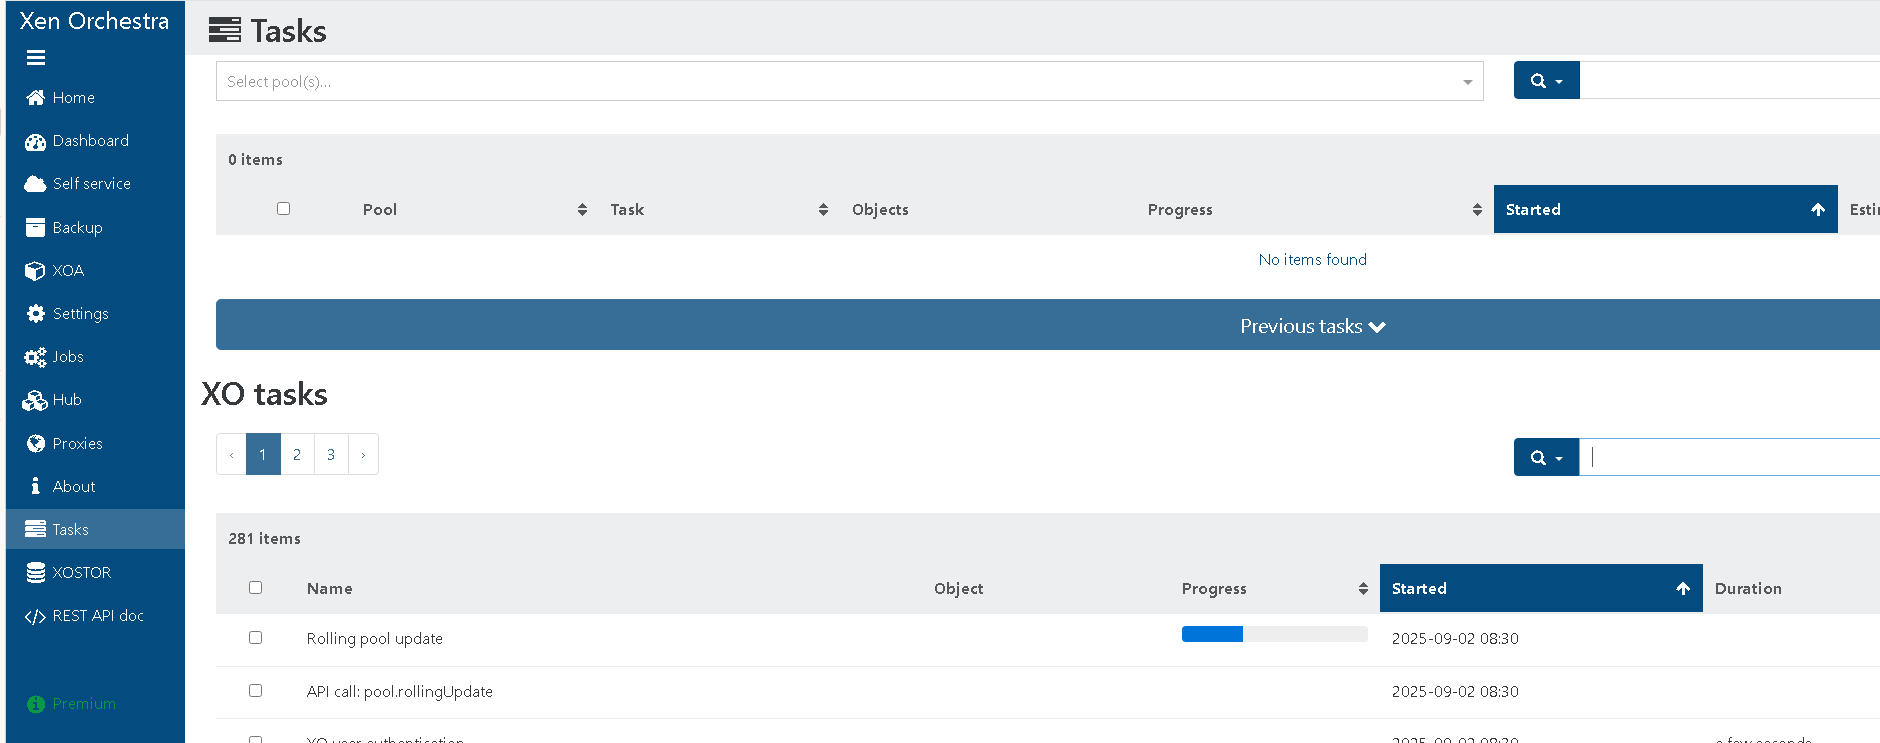Click Xen Orchestra logo title

coord(94,21)
